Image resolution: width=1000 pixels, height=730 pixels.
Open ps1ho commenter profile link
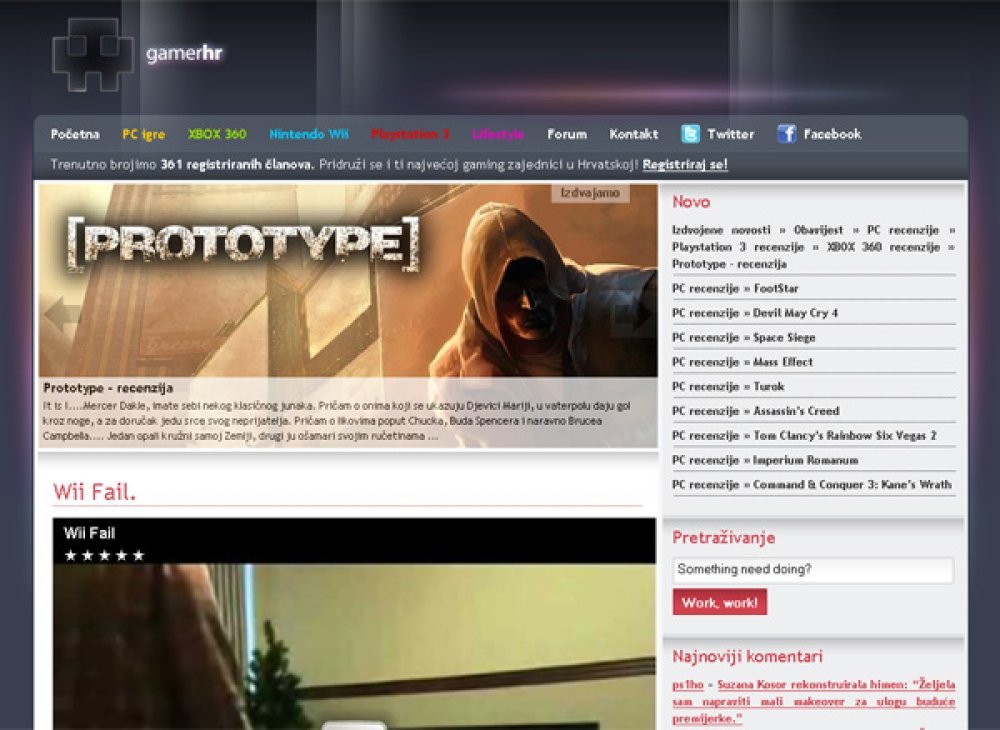tap(688, 685)
